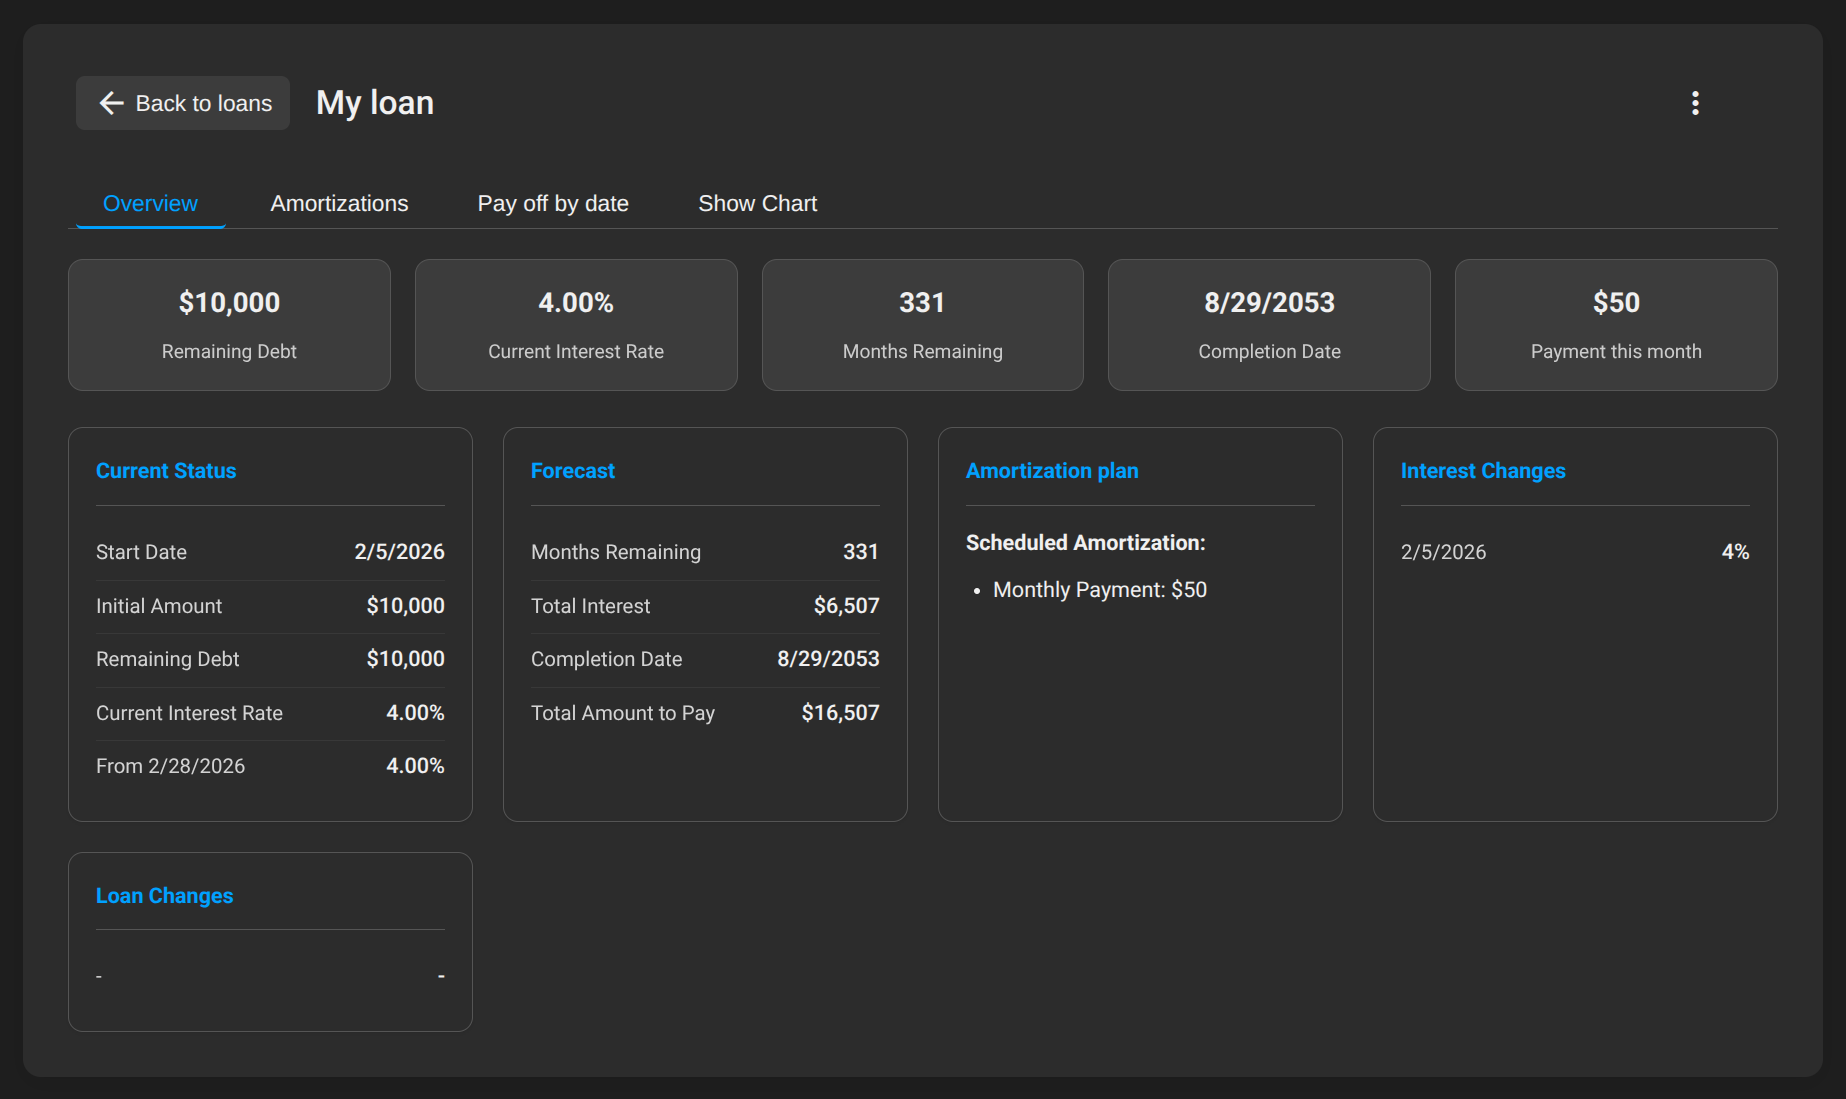Select the Show Chart tab
This screenshot has width=1846, height=1099.
tap(757, 203)
